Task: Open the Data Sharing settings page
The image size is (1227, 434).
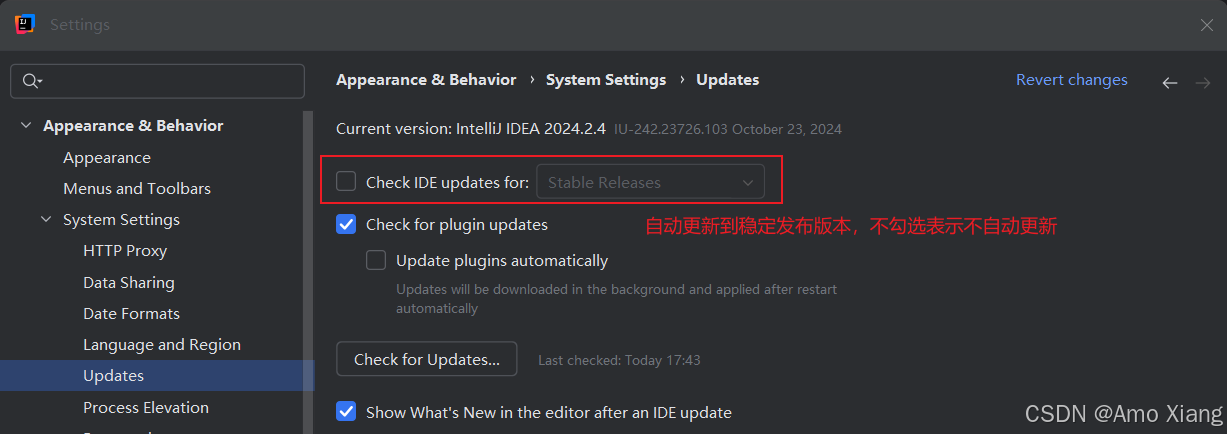Action: click(129, 282)
